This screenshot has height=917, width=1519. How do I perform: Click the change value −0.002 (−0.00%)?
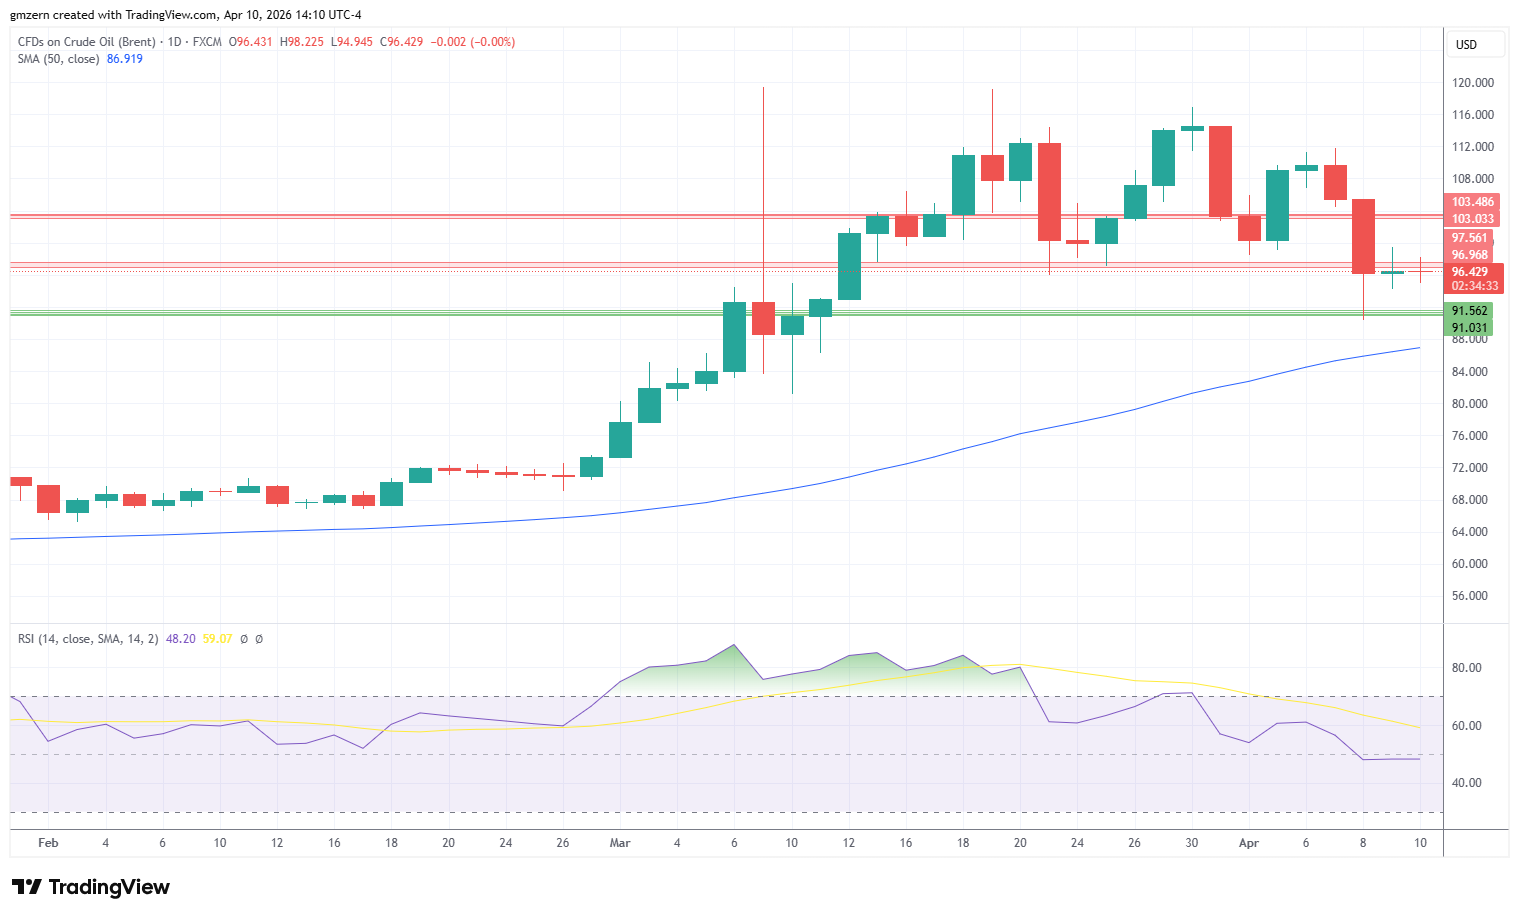pyautogui.click(x=473, y=42)
